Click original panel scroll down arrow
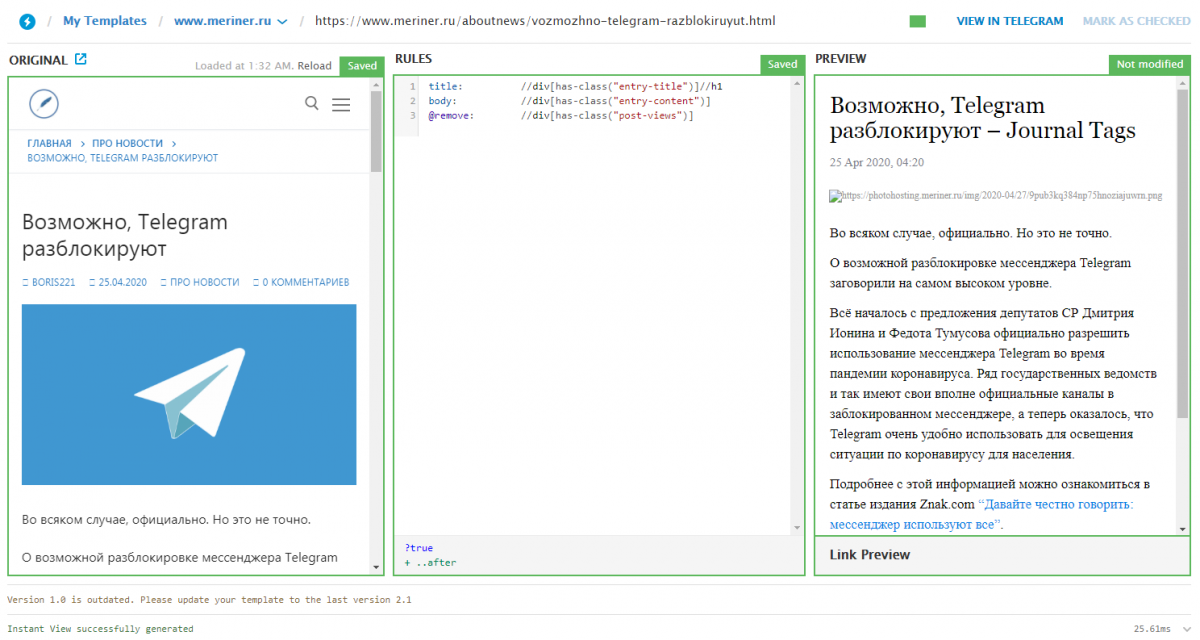The image size is (1200, 640). (x=376, y=567)
